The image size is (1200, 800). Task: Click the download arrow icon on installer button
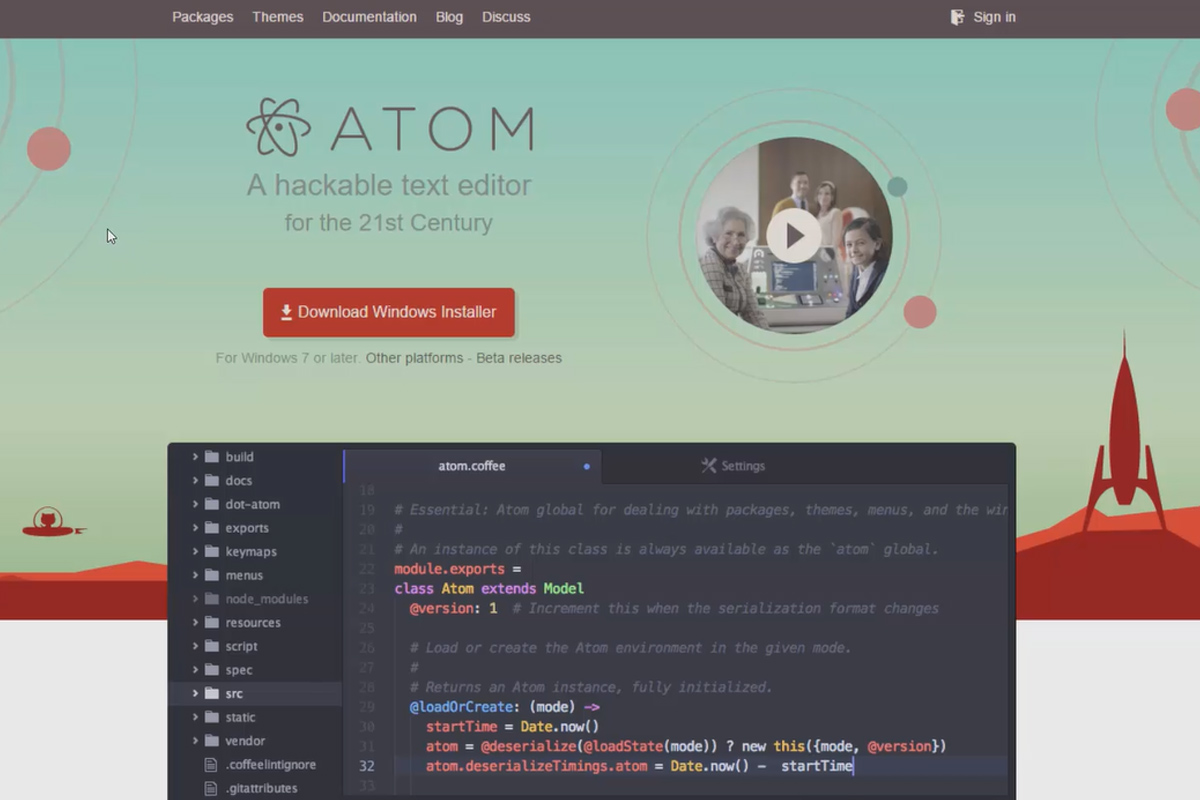286,312
